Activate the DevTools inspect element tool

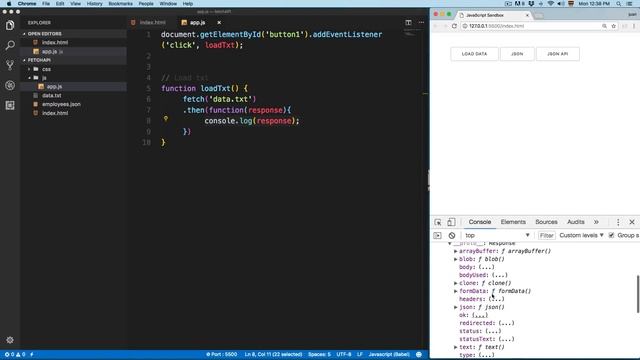pos(438,222)
